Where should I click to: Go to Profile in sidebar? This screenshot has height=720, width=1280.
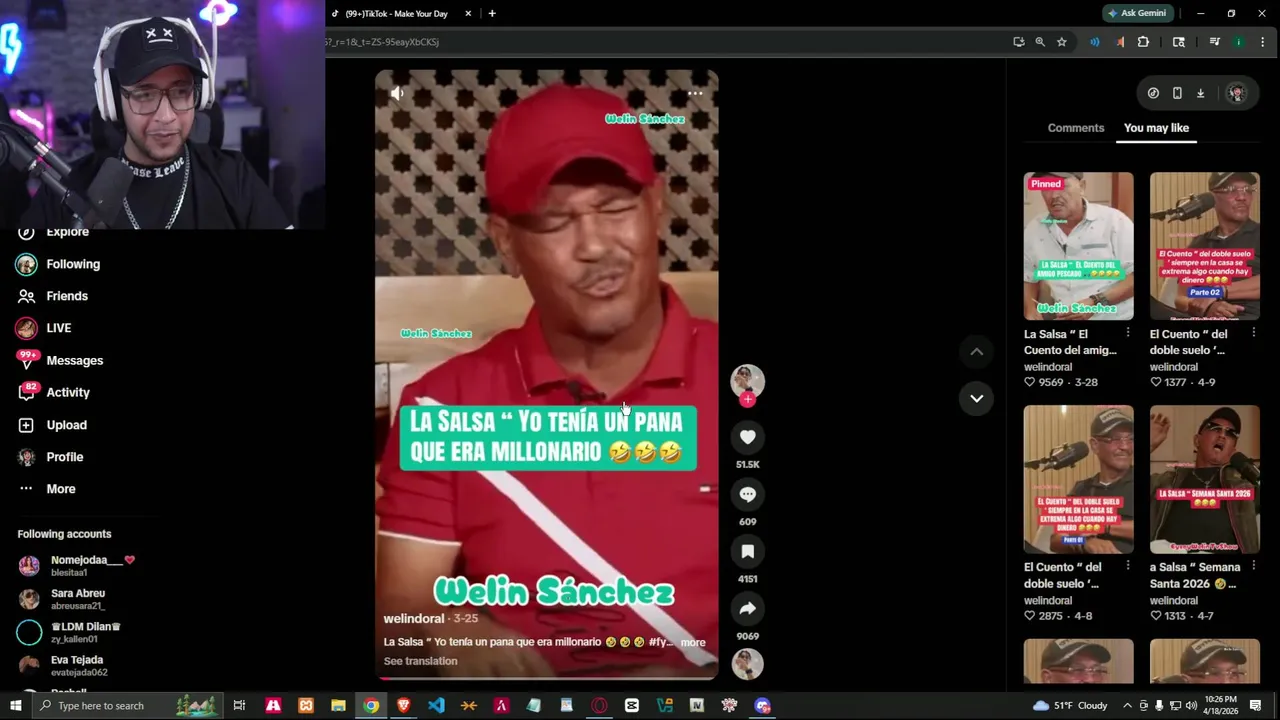coord(64,457)
